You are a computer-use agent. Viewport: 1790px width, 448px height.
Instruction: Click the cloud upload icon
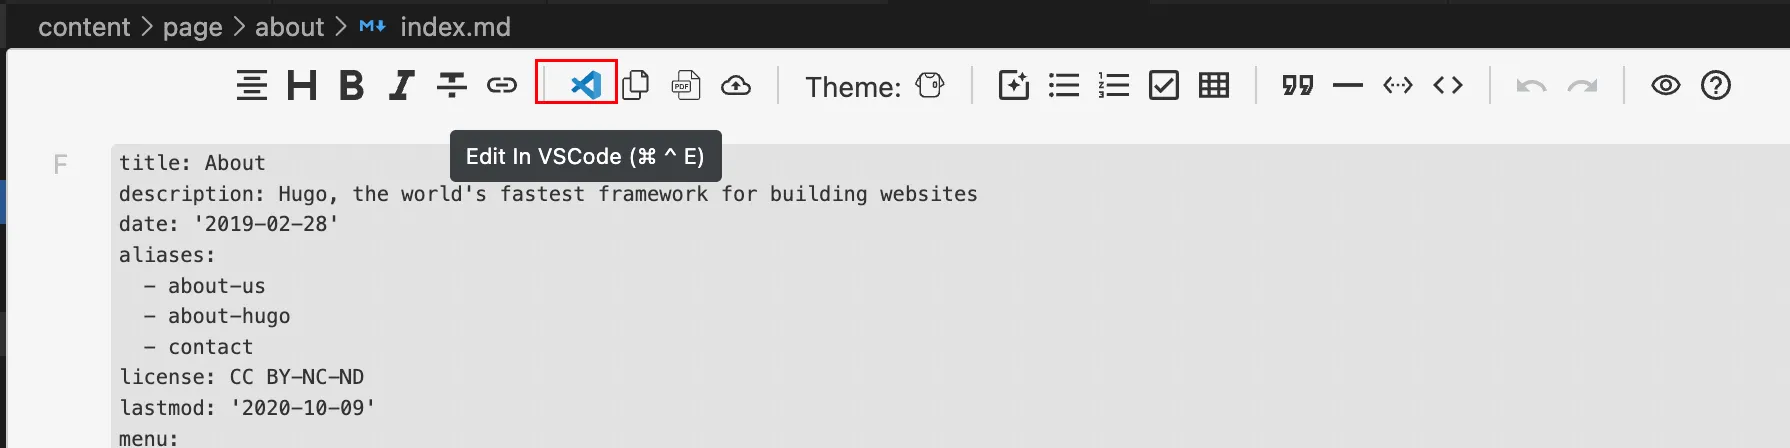[736, 86]
